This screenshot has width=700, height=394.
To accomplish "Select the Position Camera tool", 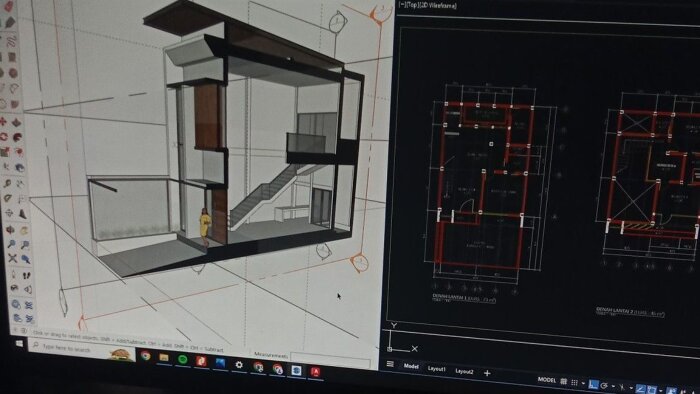I will pos(13,274).
